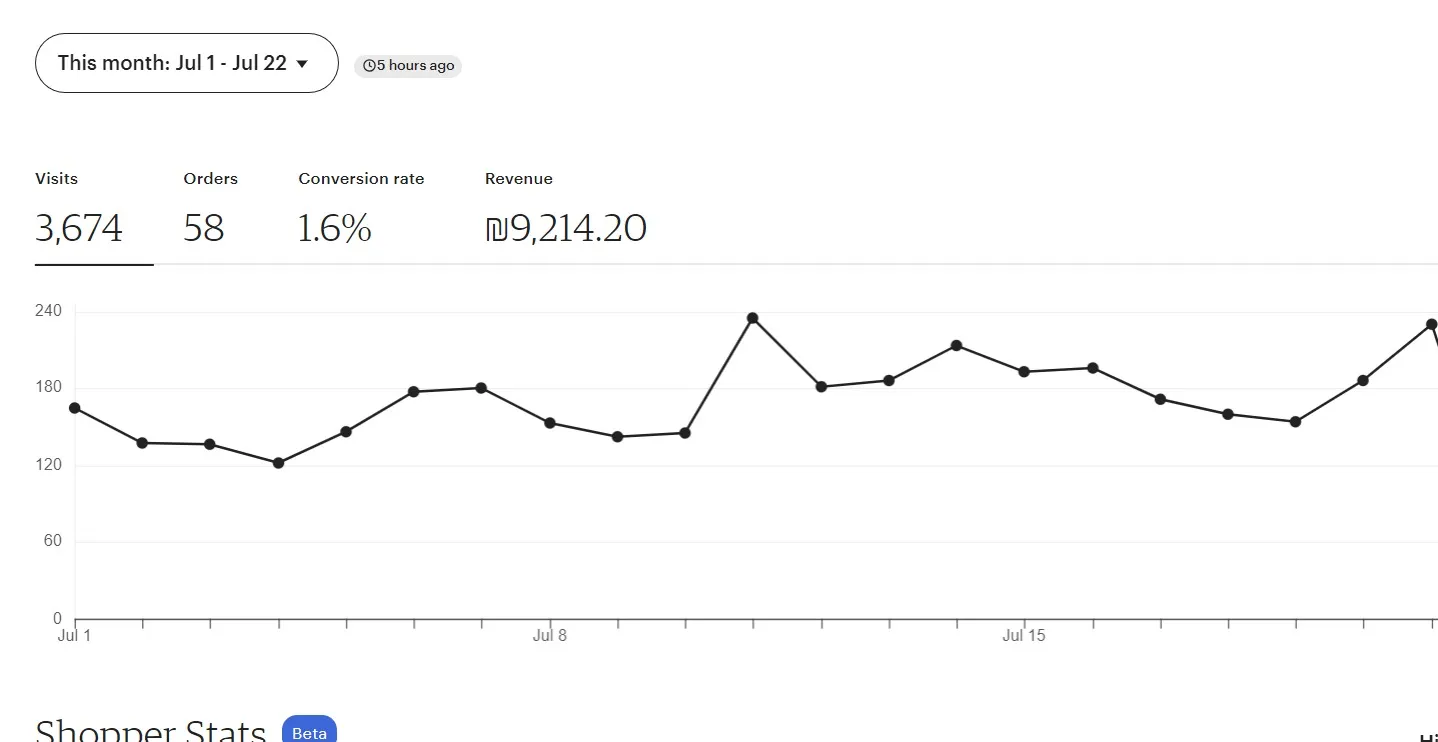Click the 58 orders total
The image size is (1438, 742).
point(204,229)
